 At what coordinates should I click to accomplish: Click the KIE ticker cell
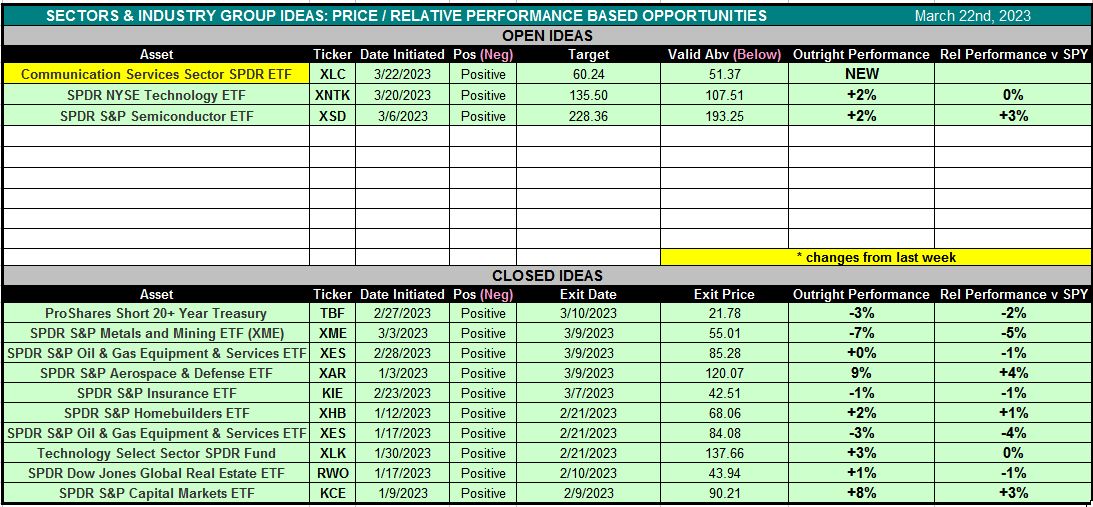click(x=332, y=393)
